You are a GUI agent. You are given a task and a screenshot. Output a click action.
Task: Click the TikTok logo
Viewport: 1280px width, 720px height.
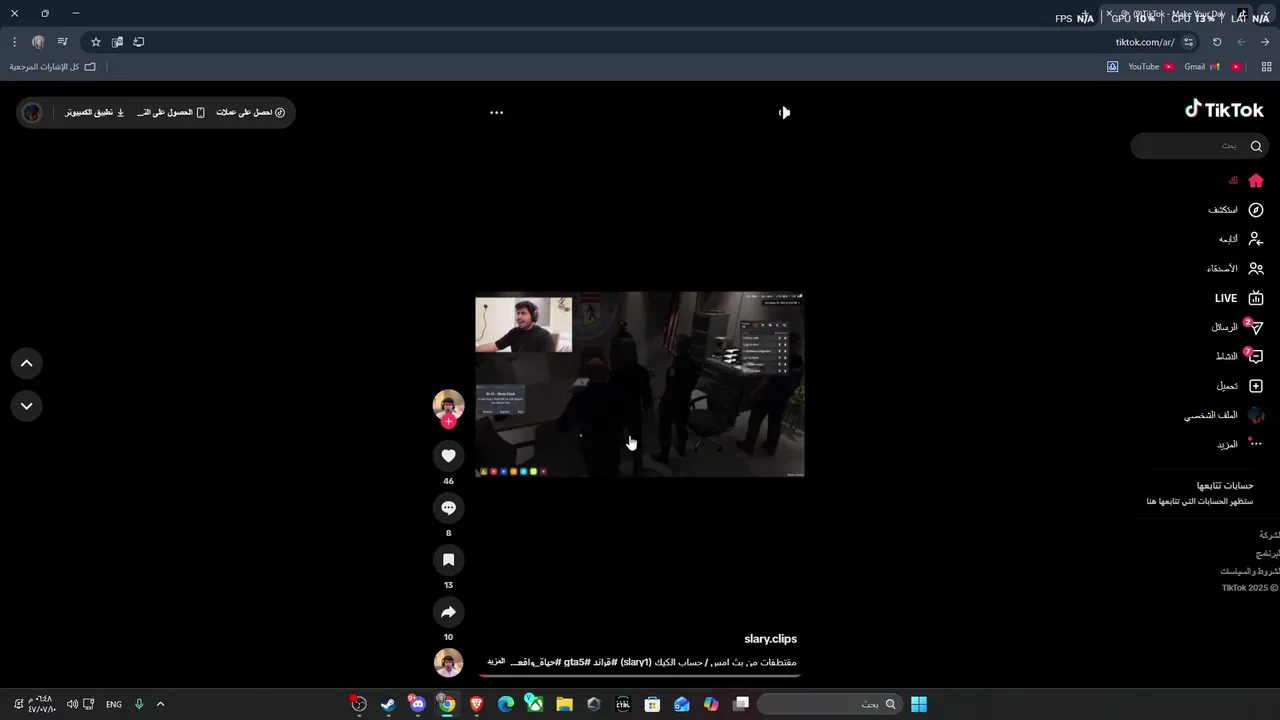[1224, 110]
